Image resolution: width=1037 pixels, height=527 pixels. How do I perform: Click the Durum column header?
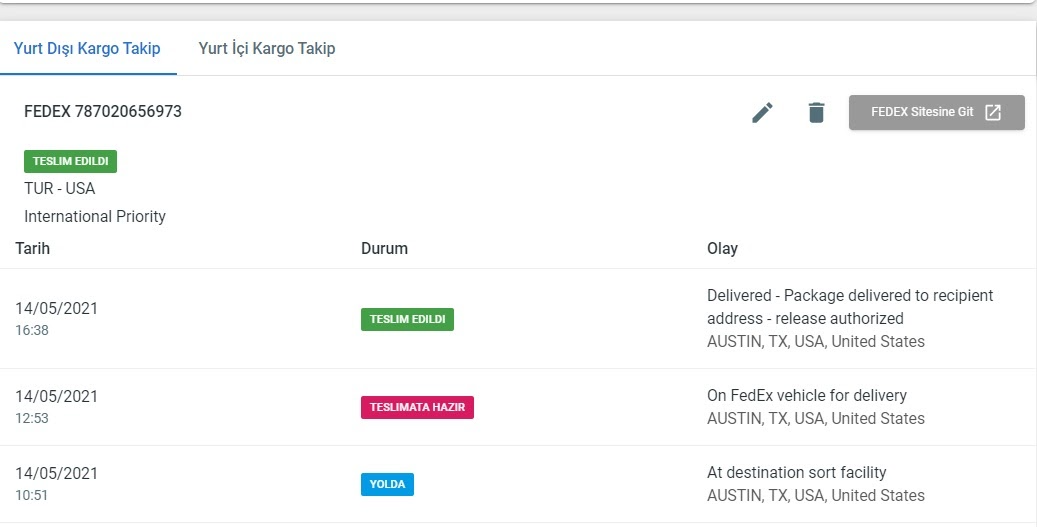(384, 249)
